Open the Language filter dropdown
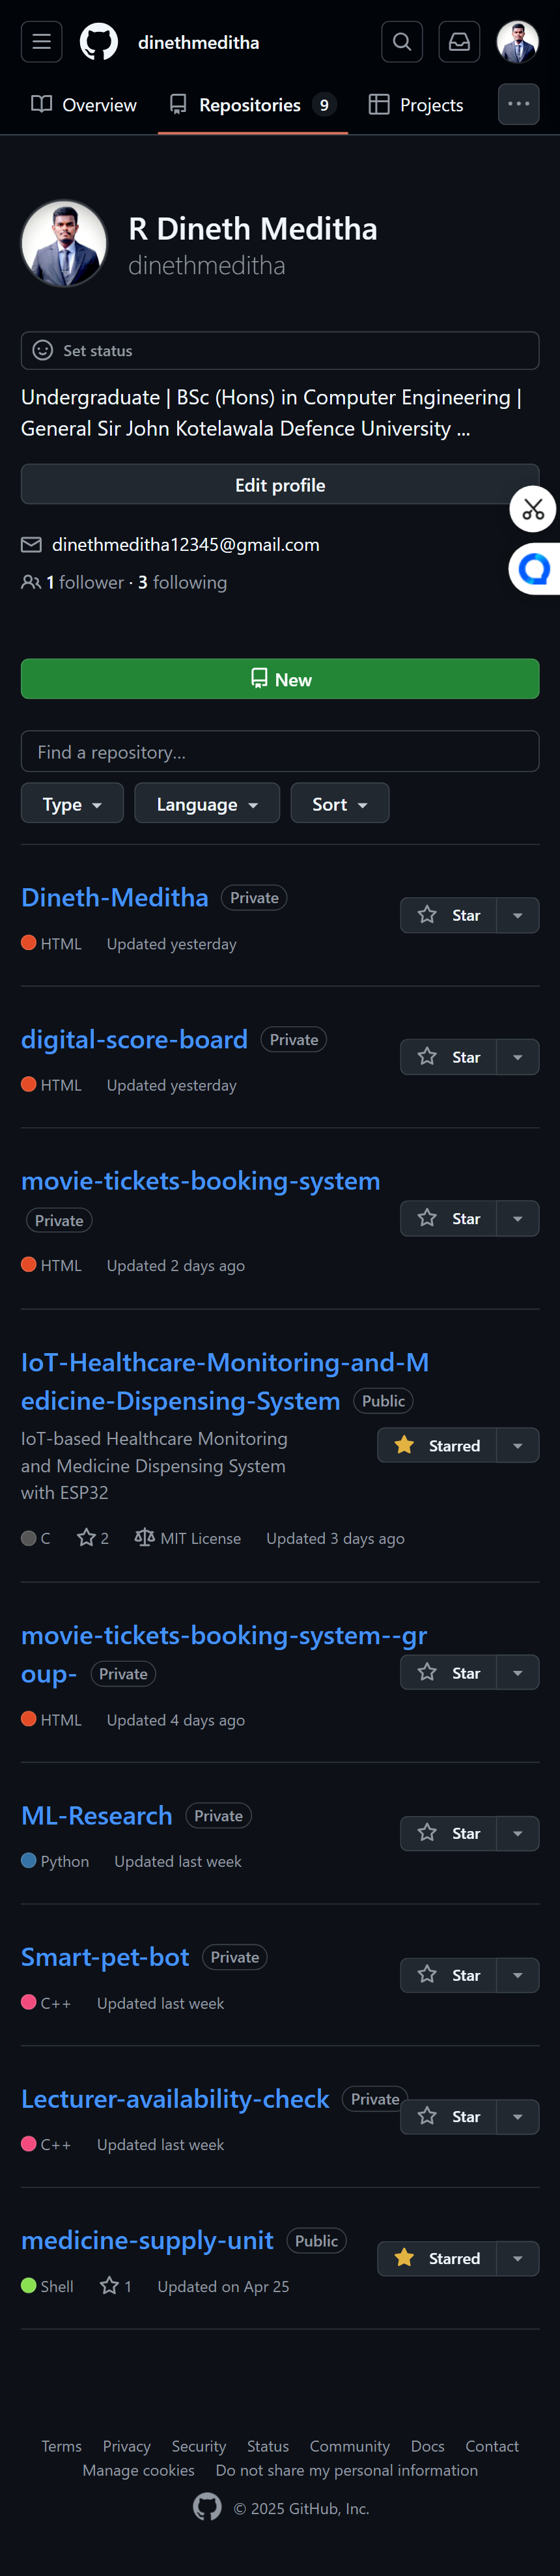This screenshot has width=560, height=2576. point(206,803)
